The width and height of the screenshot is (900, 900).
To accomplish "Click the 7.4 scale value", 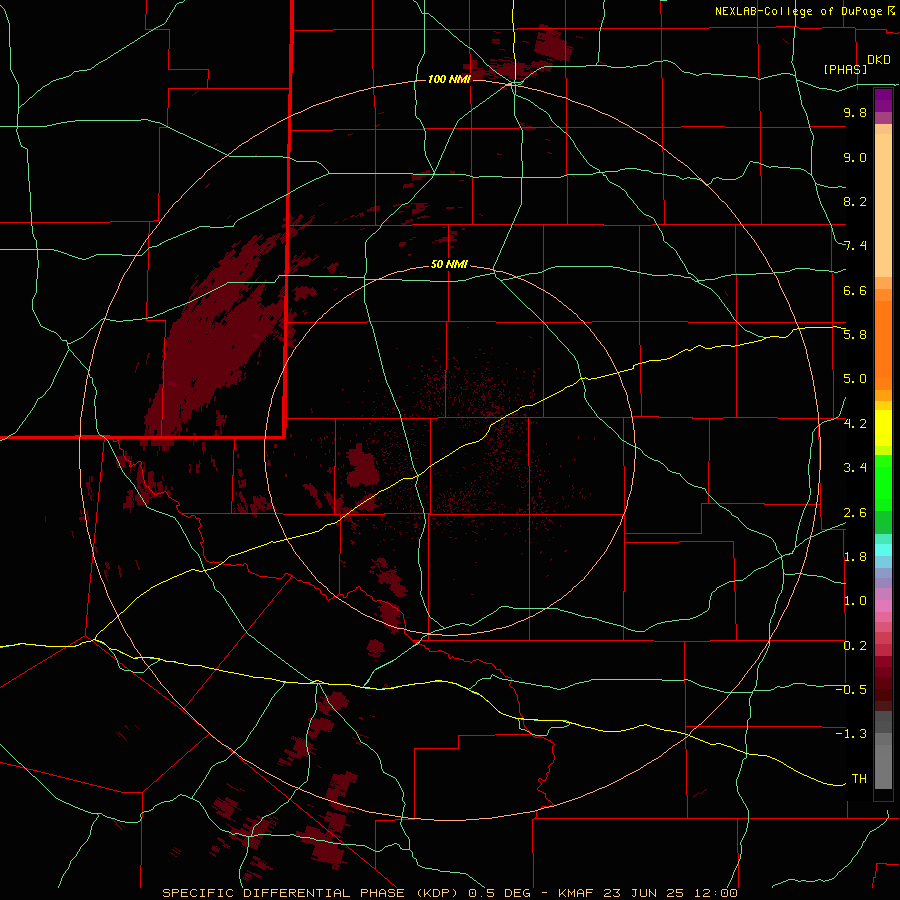I will [x=855, y=246].
